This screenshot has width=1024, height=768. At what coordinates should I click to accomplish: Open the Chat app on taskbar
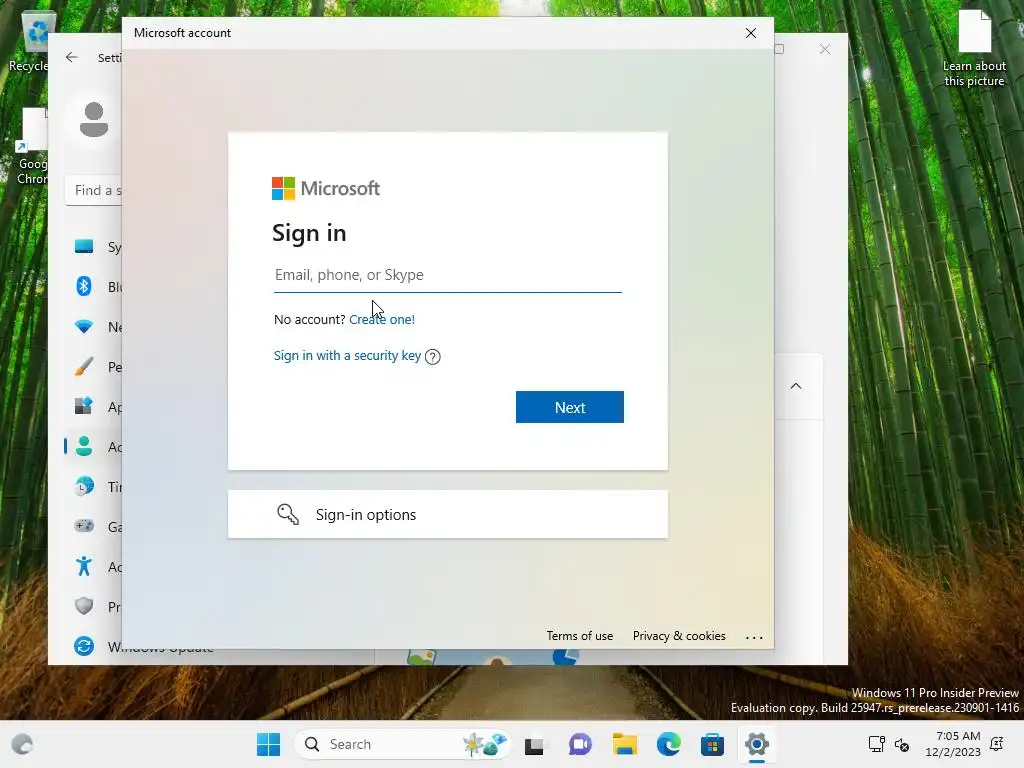[580, 744]
